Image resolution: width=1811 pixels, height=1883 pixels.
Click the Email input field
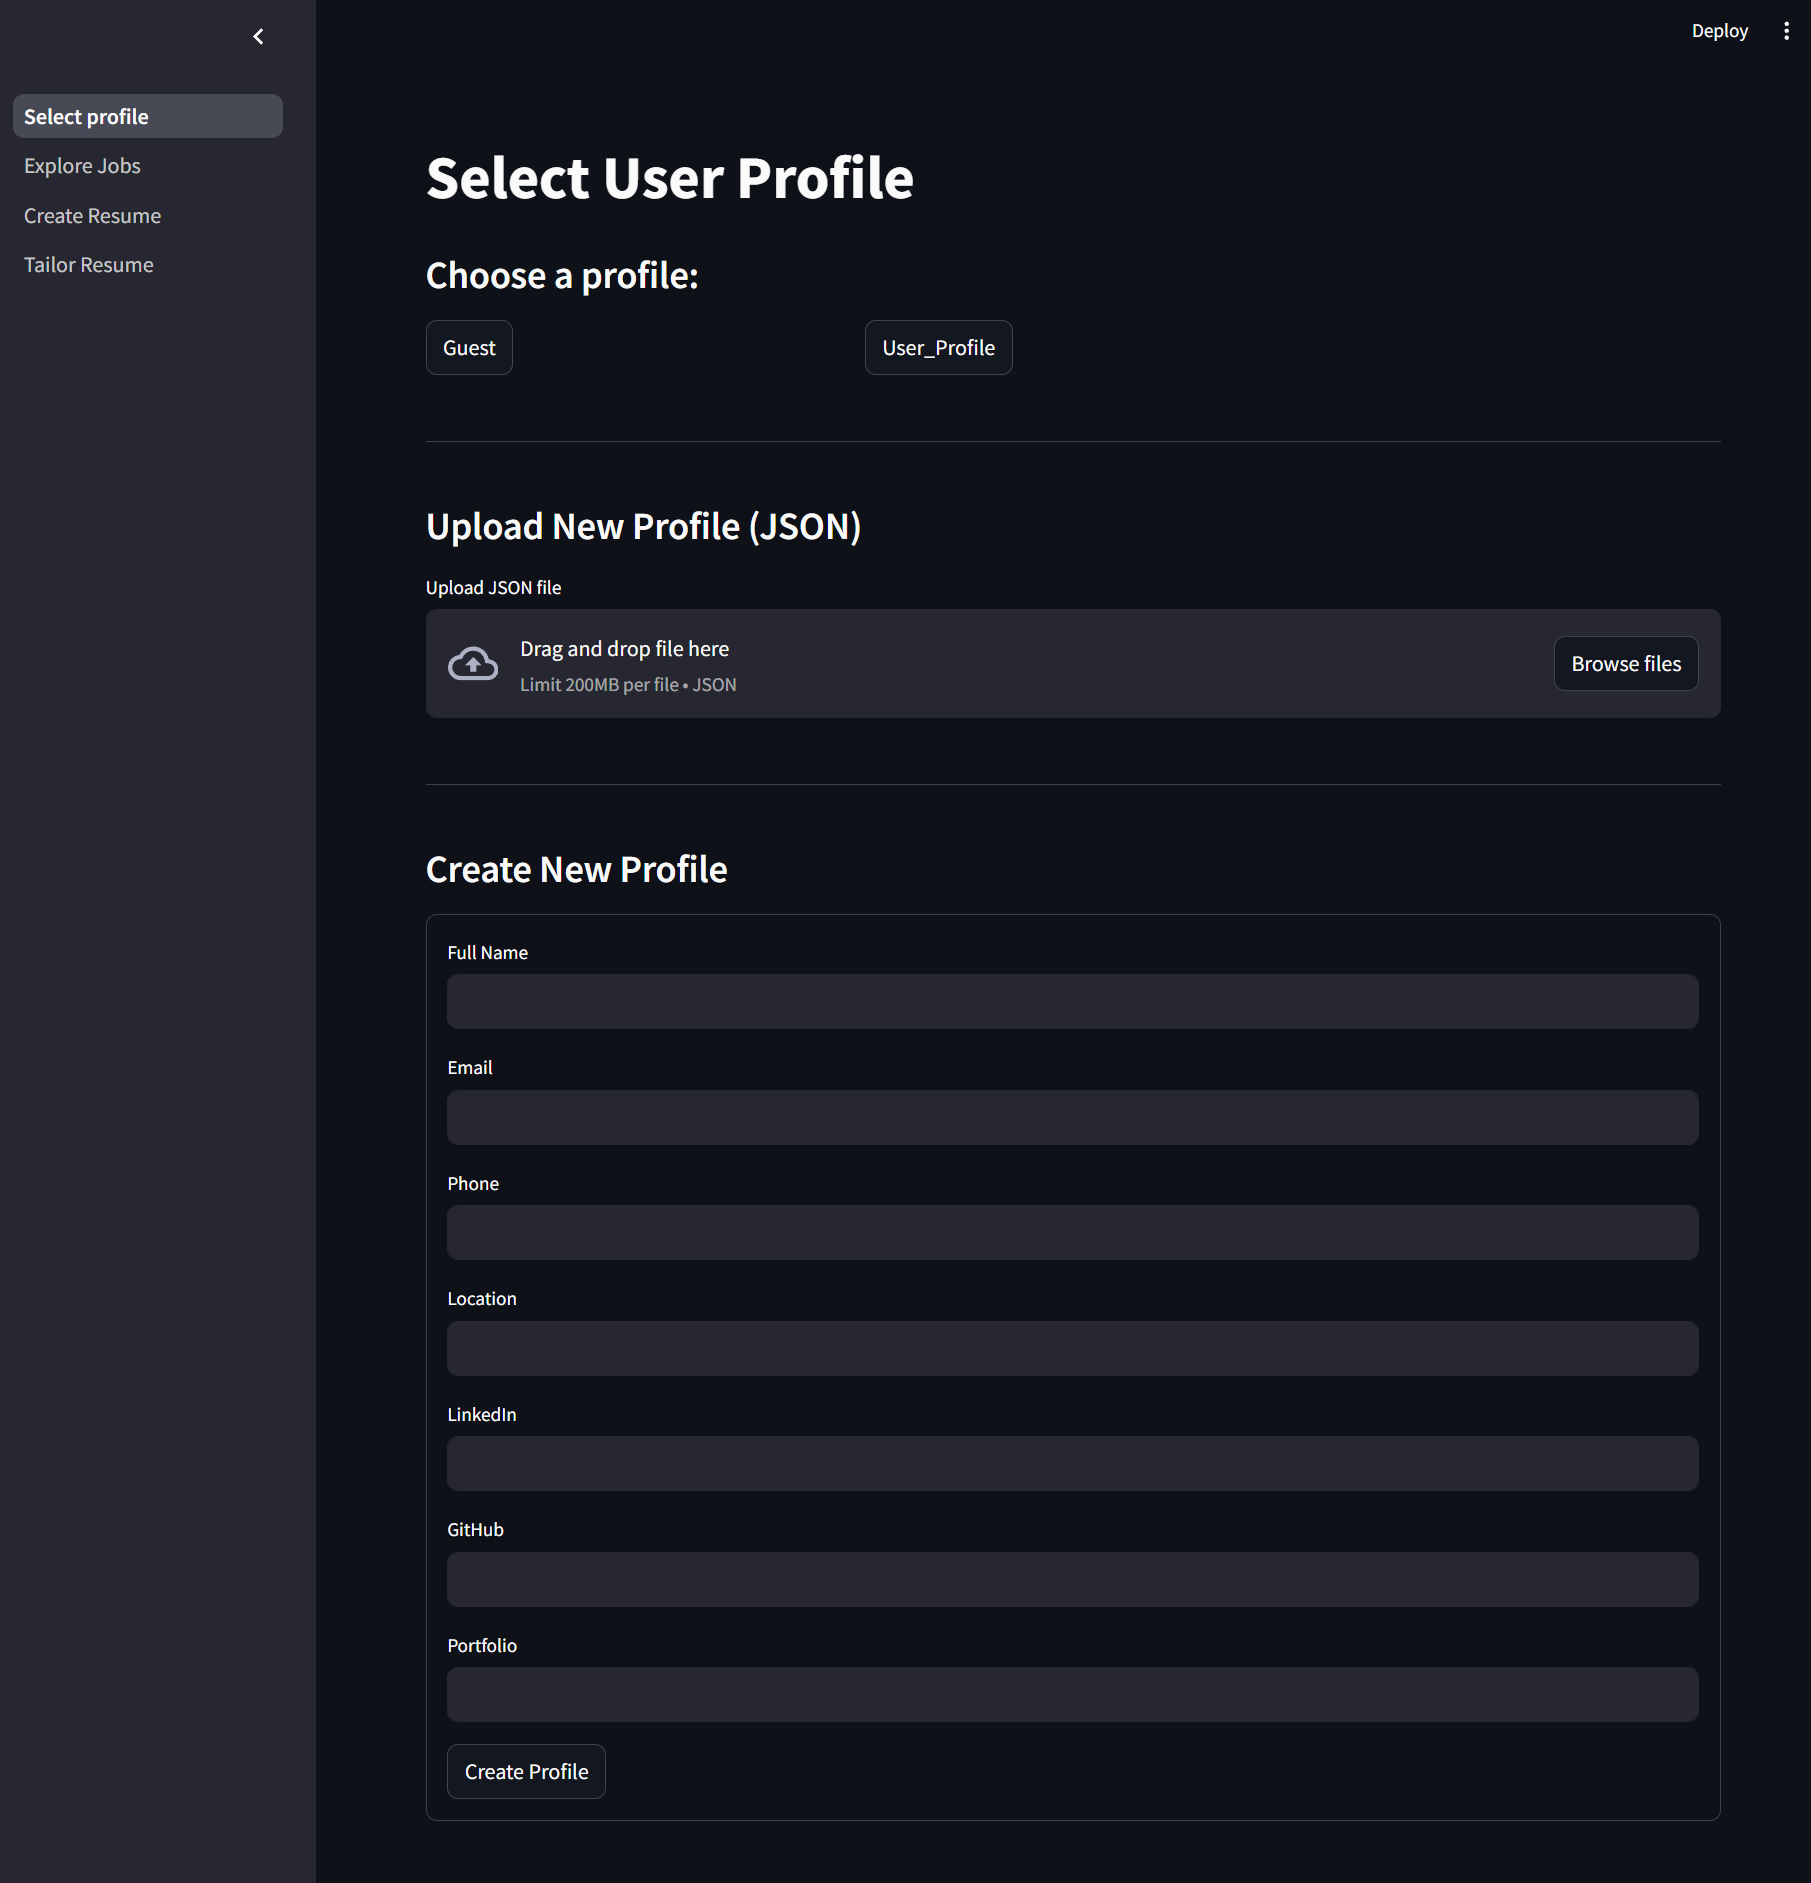click(1071, 1117)
